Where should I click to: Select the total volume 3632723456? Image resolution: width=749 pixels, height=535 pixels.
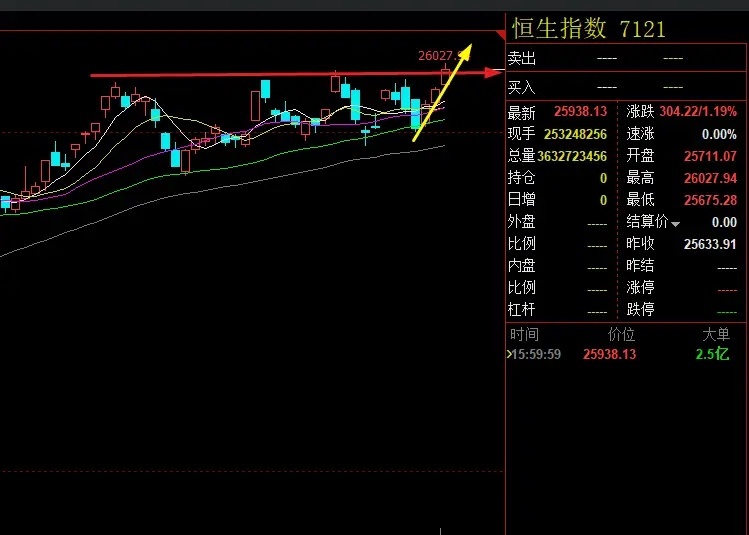click(x=572, y=156)
